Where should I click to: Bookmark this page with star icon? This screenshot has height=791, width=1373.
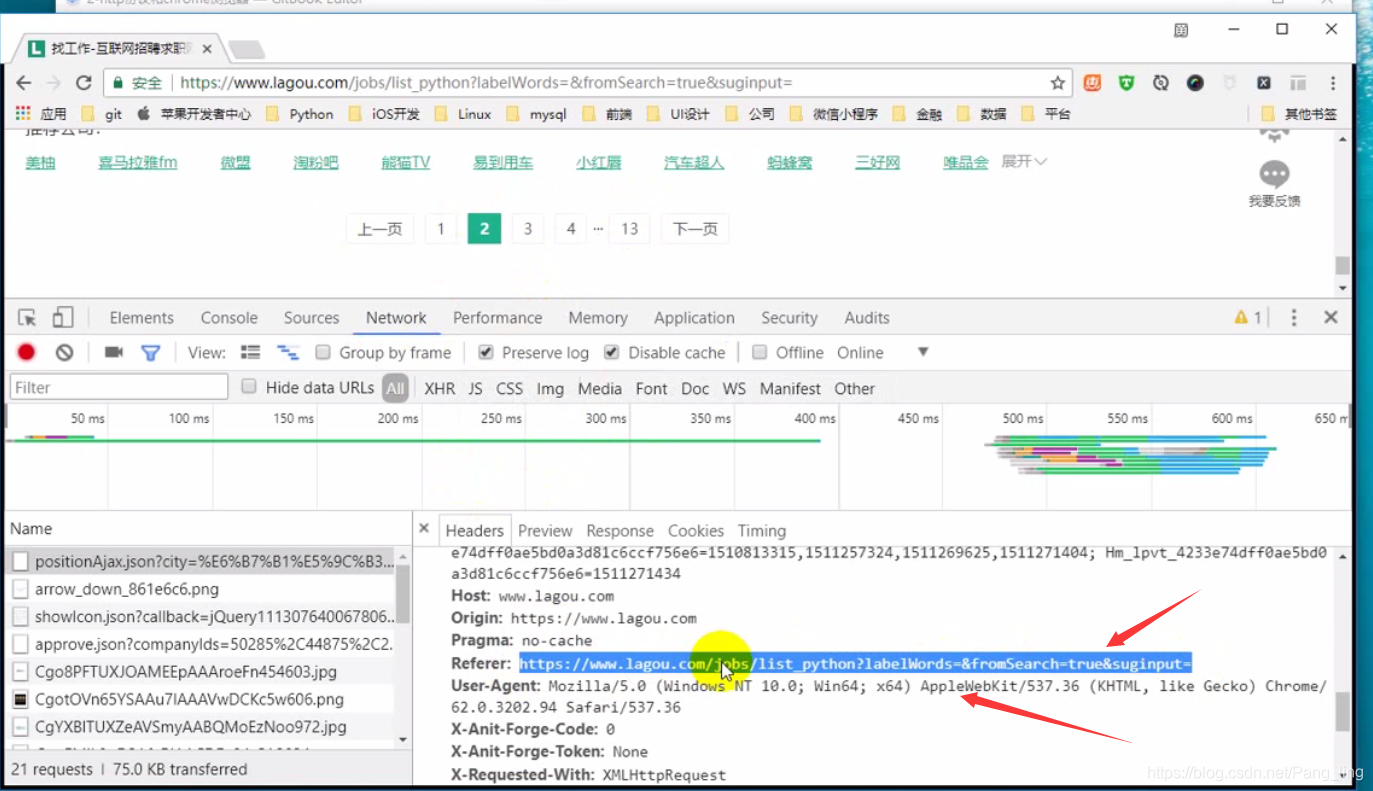[1057, 83]
